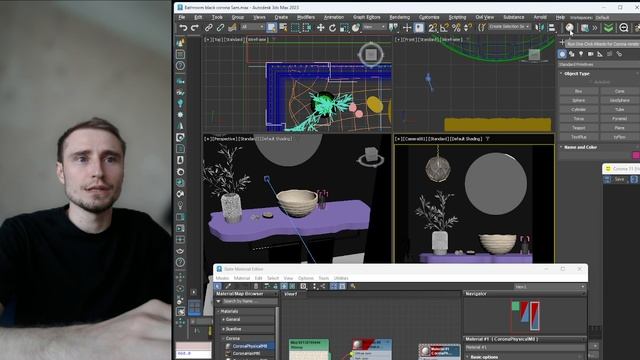Screen dimensions: 640x360
Task: Toggle the Angle Snap button
Action: 444,28
